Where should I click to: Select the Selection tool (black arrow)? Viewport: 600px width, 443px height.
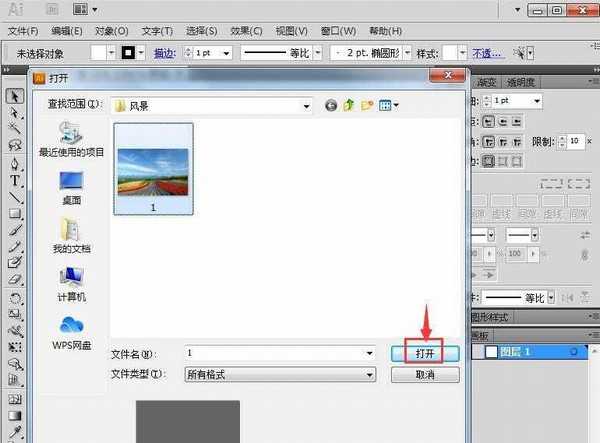[x=15, y=96]
